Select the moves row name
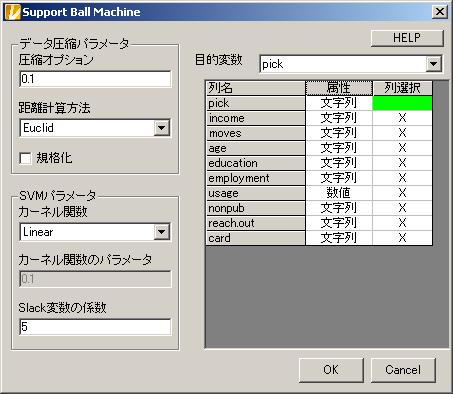Screen dimensions: 453x394 256,133
